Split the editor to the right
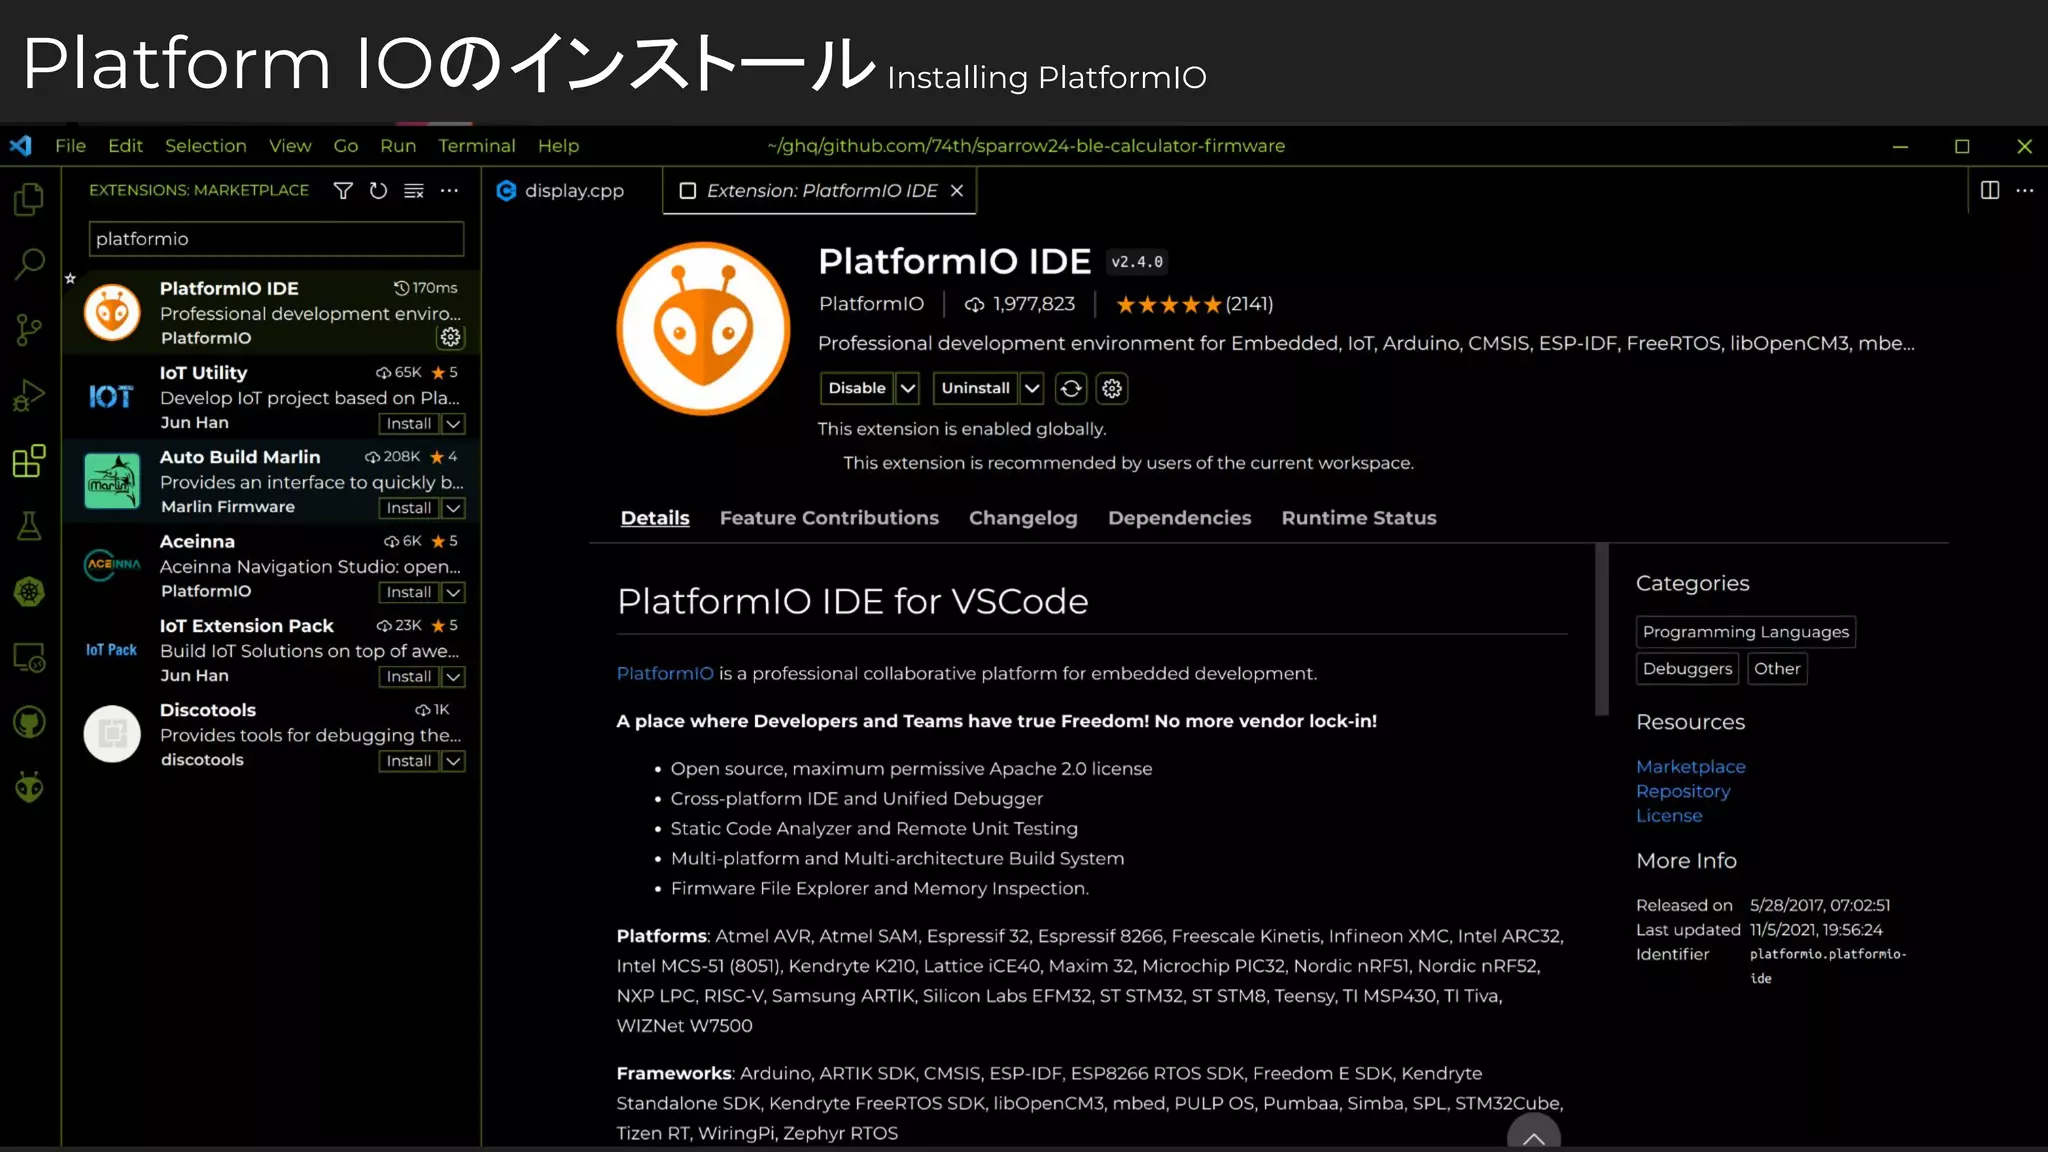2048x1152 pixels. [1990, 190]
